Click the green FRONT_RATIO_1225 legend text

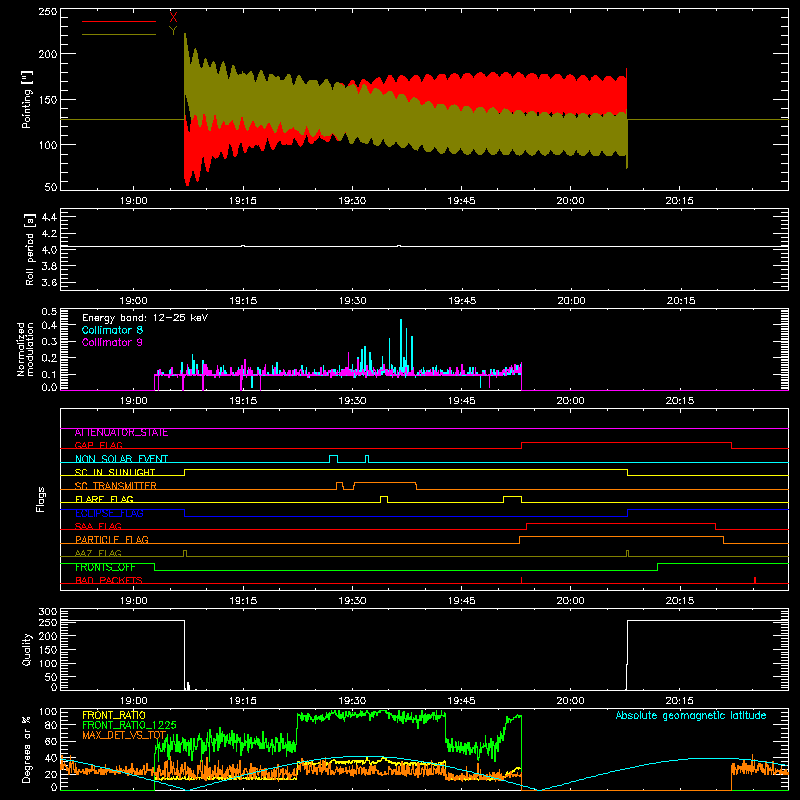click(x=130, y=725)
